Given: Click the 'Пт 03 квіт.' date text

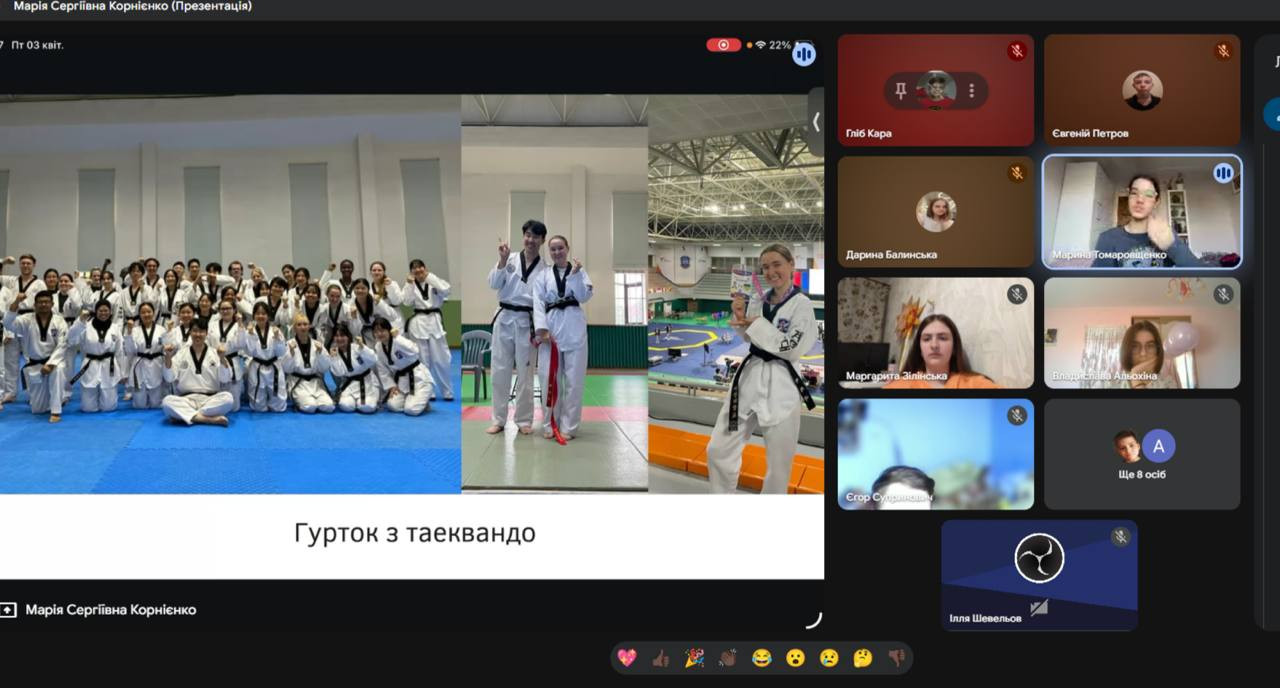Looking at the screenshot, I should (38, 45).
